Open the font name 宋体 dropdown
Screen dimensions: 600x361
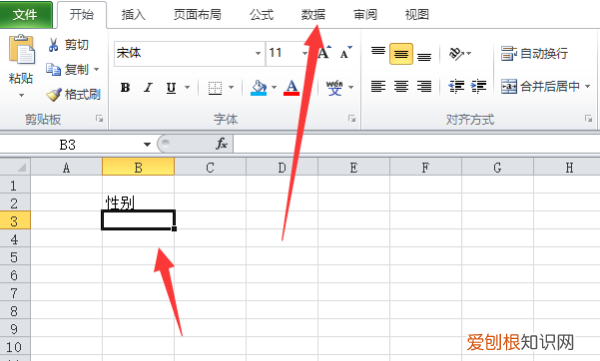pos(258,53)
